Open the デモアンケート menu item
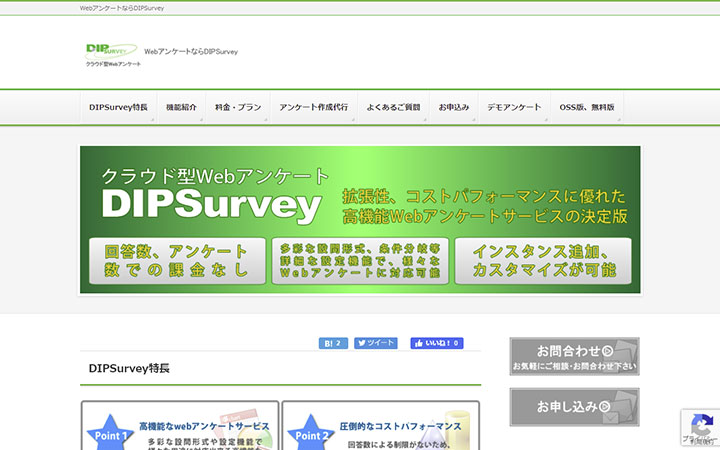 [514, 107]
